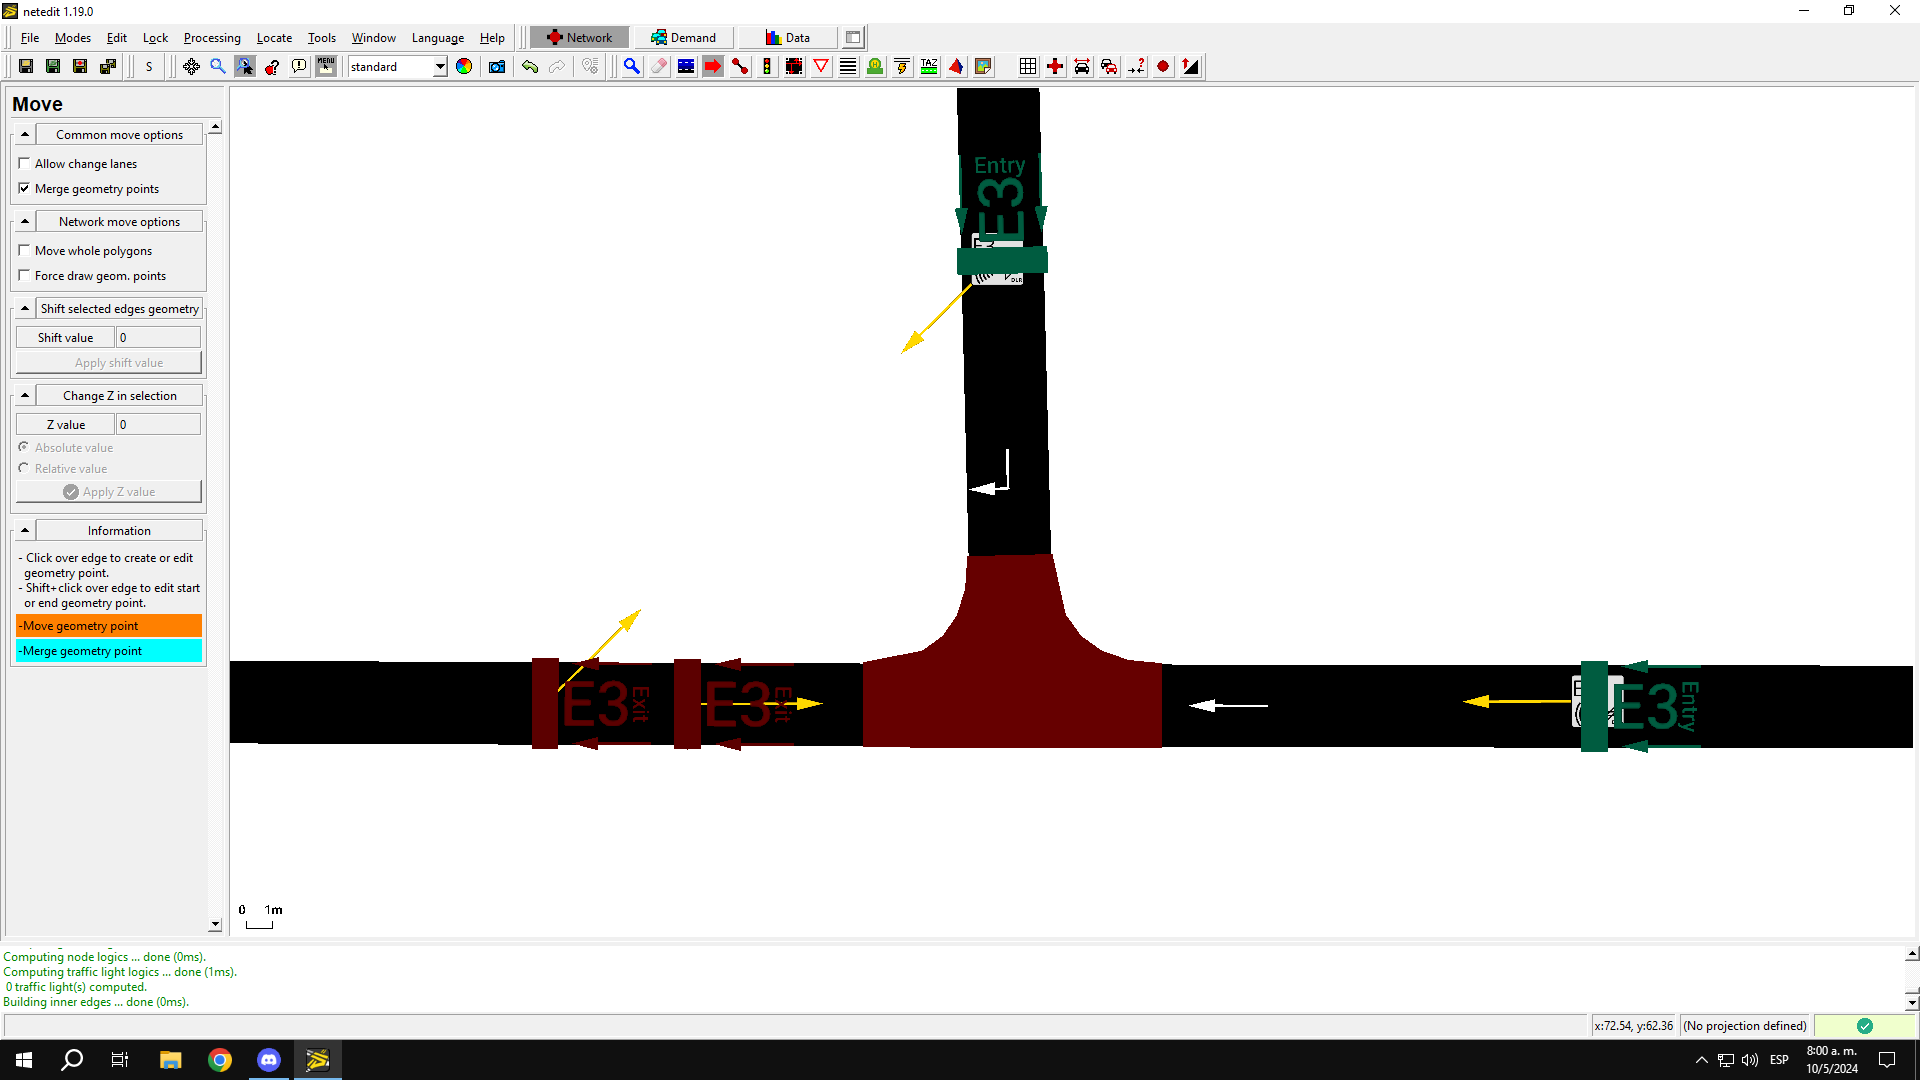
Task: Click the Network supermode button
Action: coord(579,38)
